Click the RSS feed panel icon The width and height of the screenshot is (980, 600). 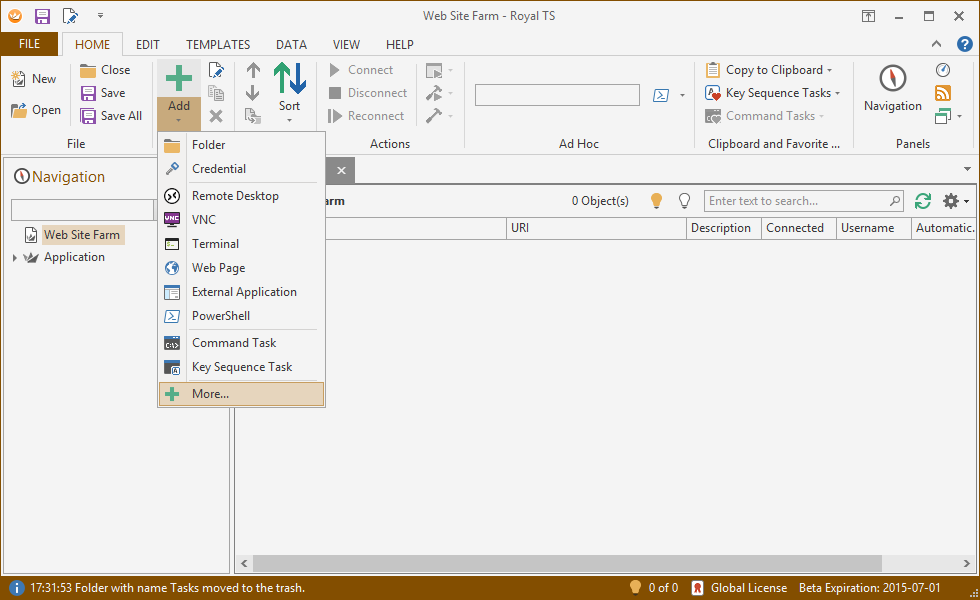click(942, 93)
